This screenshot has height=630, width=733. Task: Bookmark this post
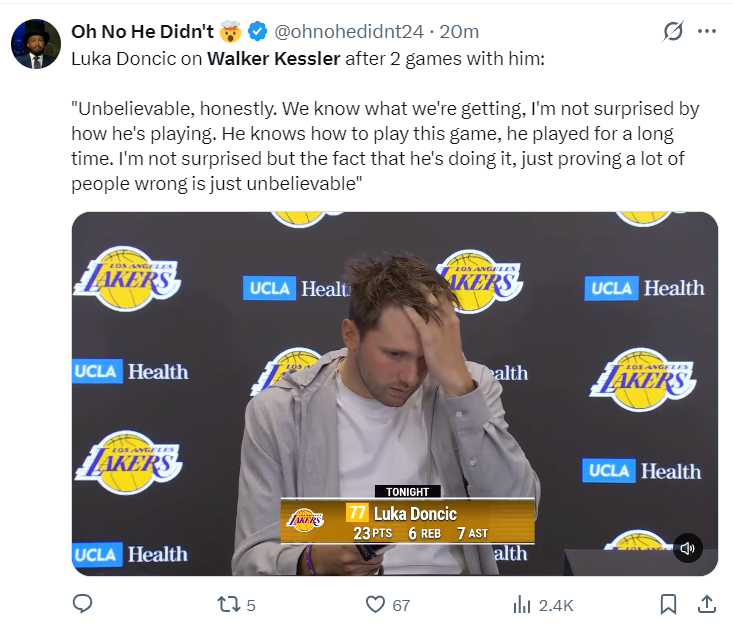(x=668, y=604)
